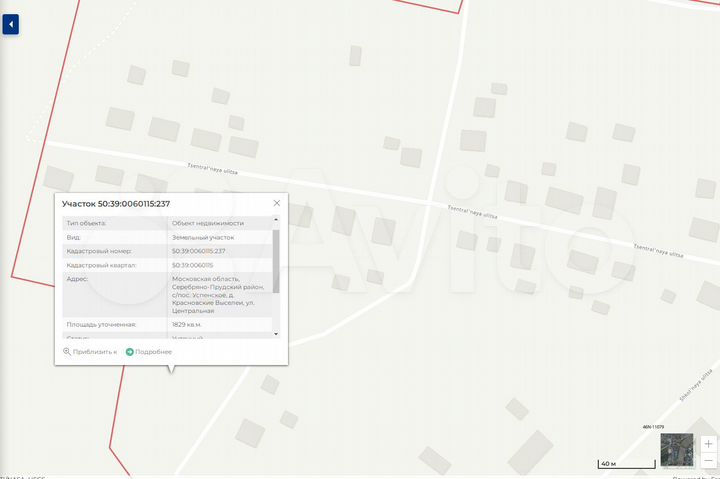Click the popup title Участок 50:39:0060115:237
The height and width of the screenshot is (479, 720).
(116, 204)
